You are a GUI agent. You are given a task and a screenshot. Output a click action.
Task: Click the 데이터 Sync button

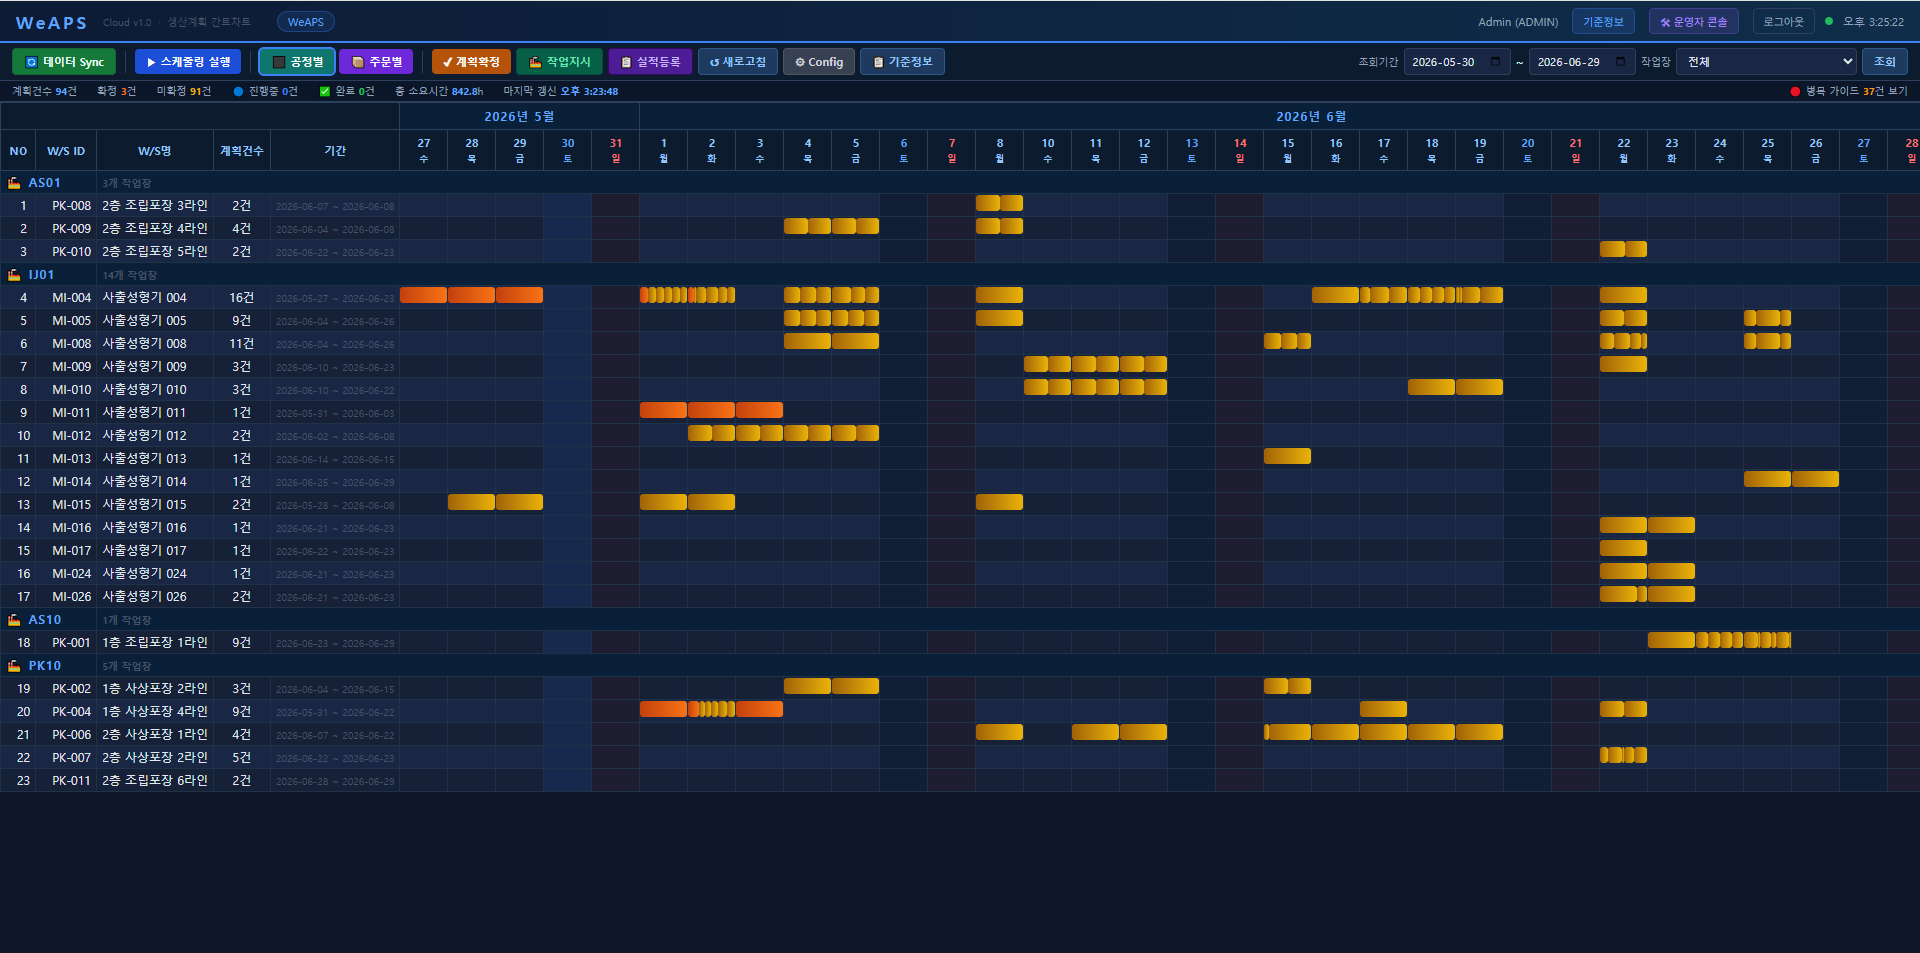click(64, 62)
